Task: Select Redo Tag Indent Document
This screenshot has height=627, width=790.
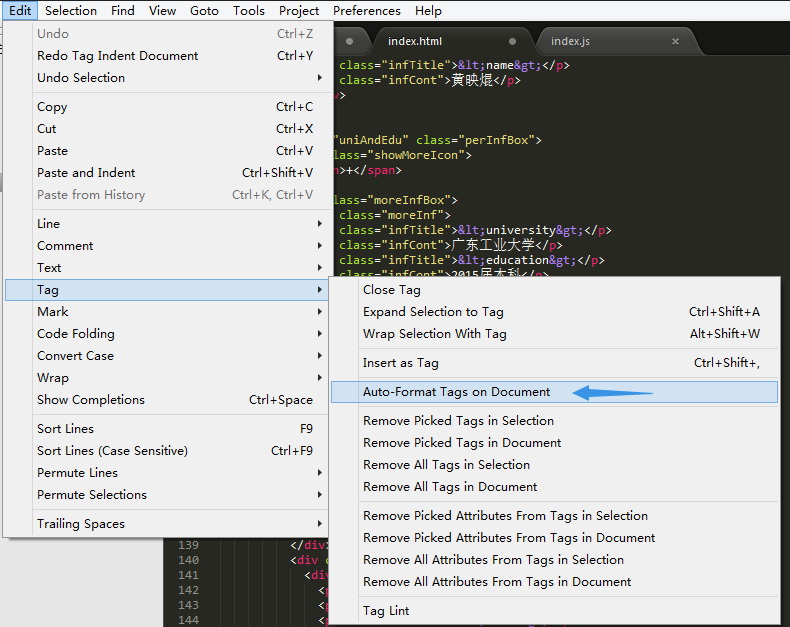Action: click(118, 56)
